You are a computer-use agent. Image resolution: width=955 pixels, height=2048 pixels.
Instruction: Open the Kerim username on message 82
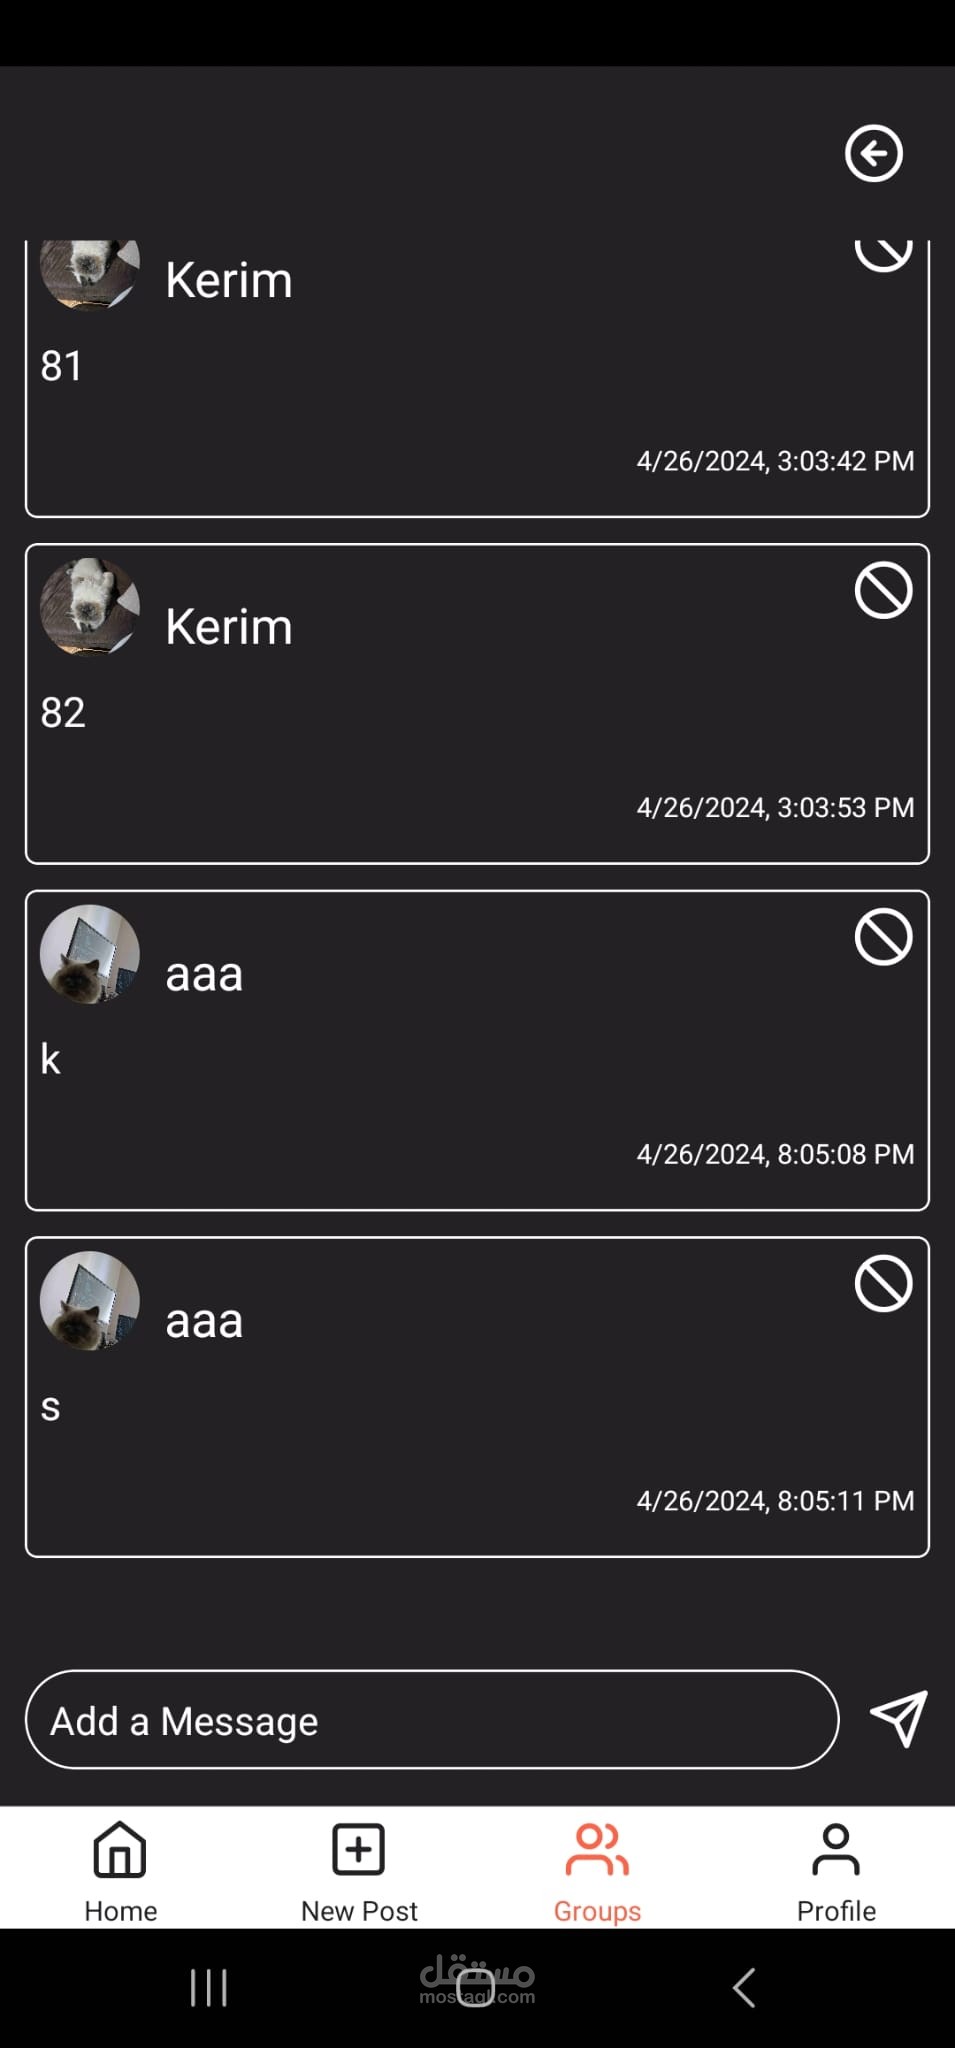229,627
